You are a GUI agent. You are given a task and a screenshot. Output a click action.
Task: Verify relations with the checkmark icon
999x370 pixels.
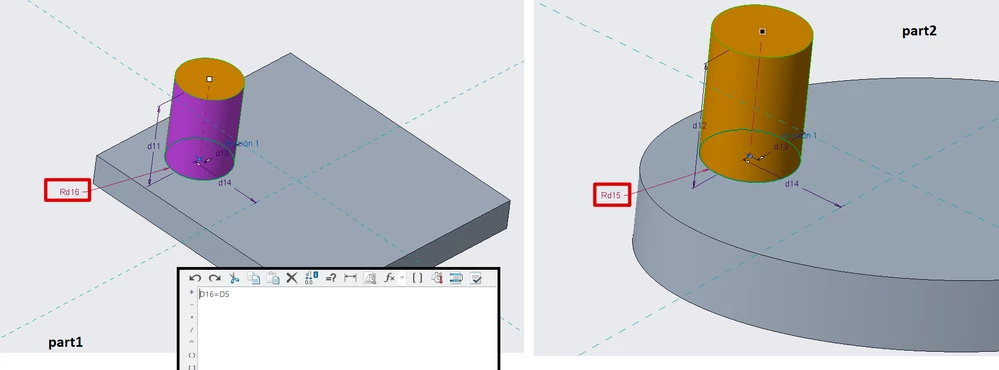(476, 278)
